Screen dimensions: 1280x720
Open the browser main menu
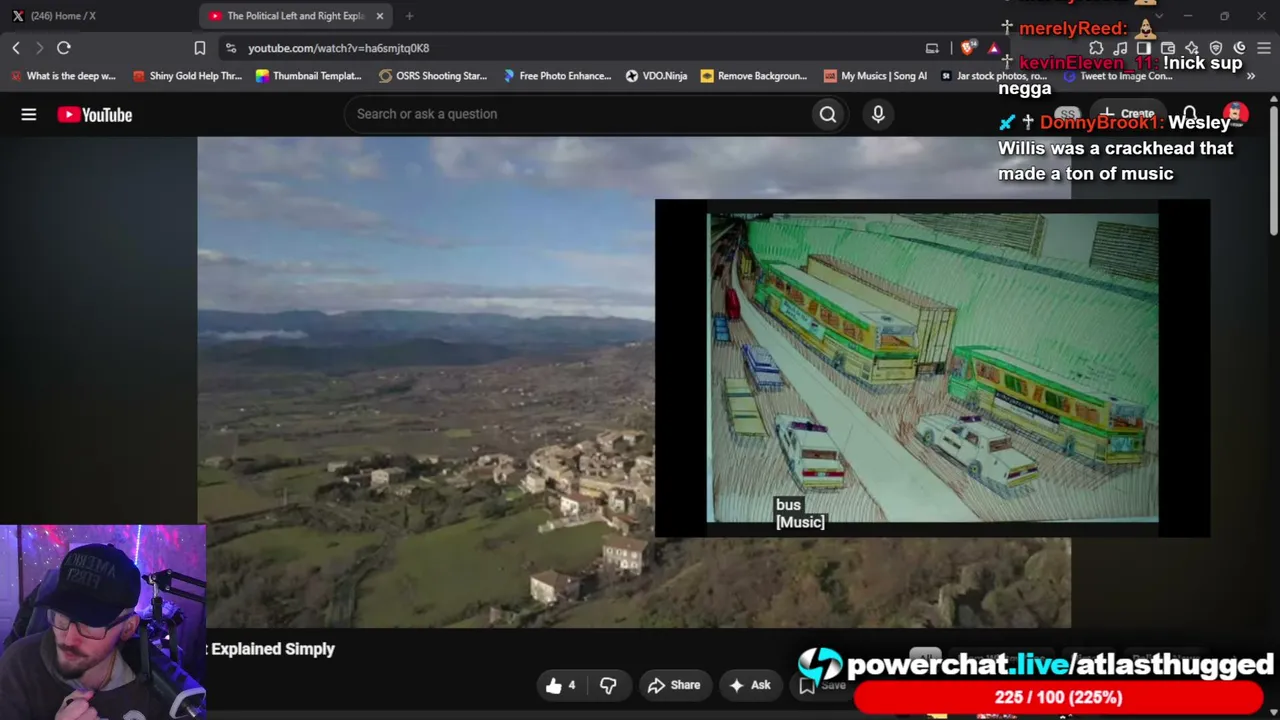[1264, 48]
